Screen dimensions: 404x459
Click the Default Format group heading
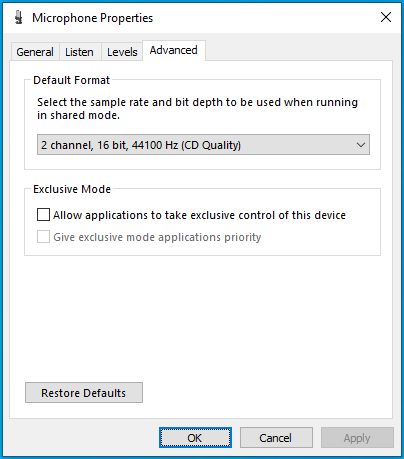coord(71,80)
